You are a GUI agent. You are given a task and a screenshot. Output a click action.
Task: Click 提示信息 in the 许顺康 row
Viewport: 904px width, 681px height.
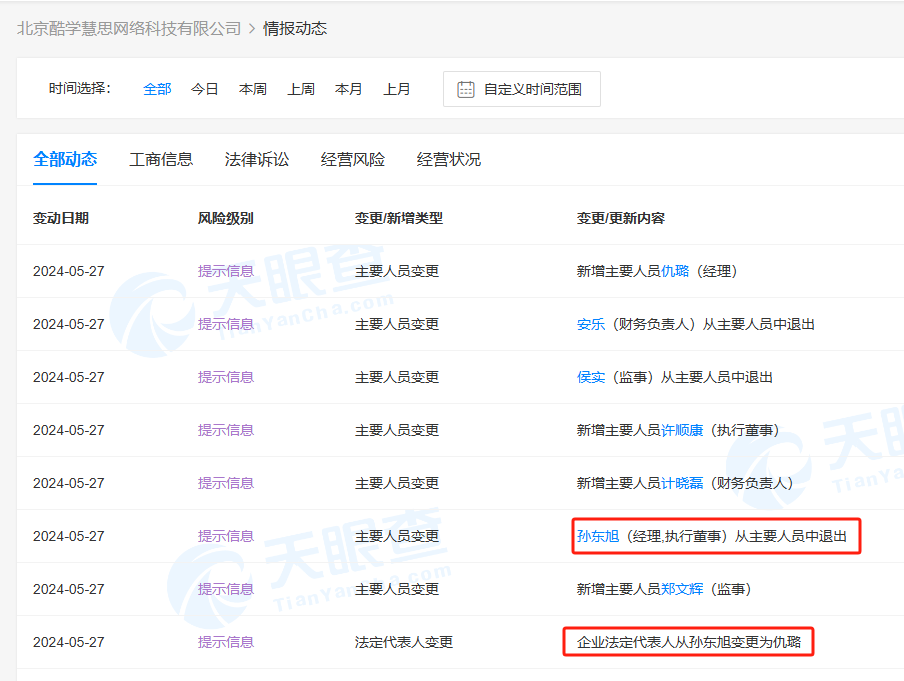[x=226, y=430]
